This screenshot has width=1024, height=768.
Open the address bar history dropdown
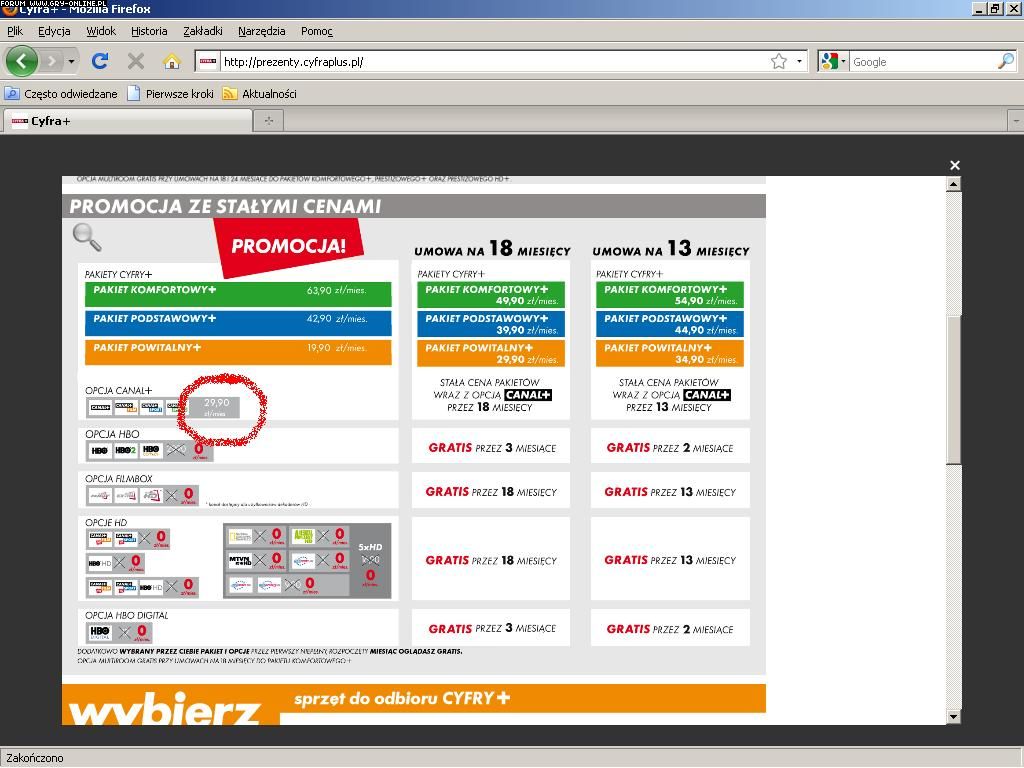tap(799, 61)
